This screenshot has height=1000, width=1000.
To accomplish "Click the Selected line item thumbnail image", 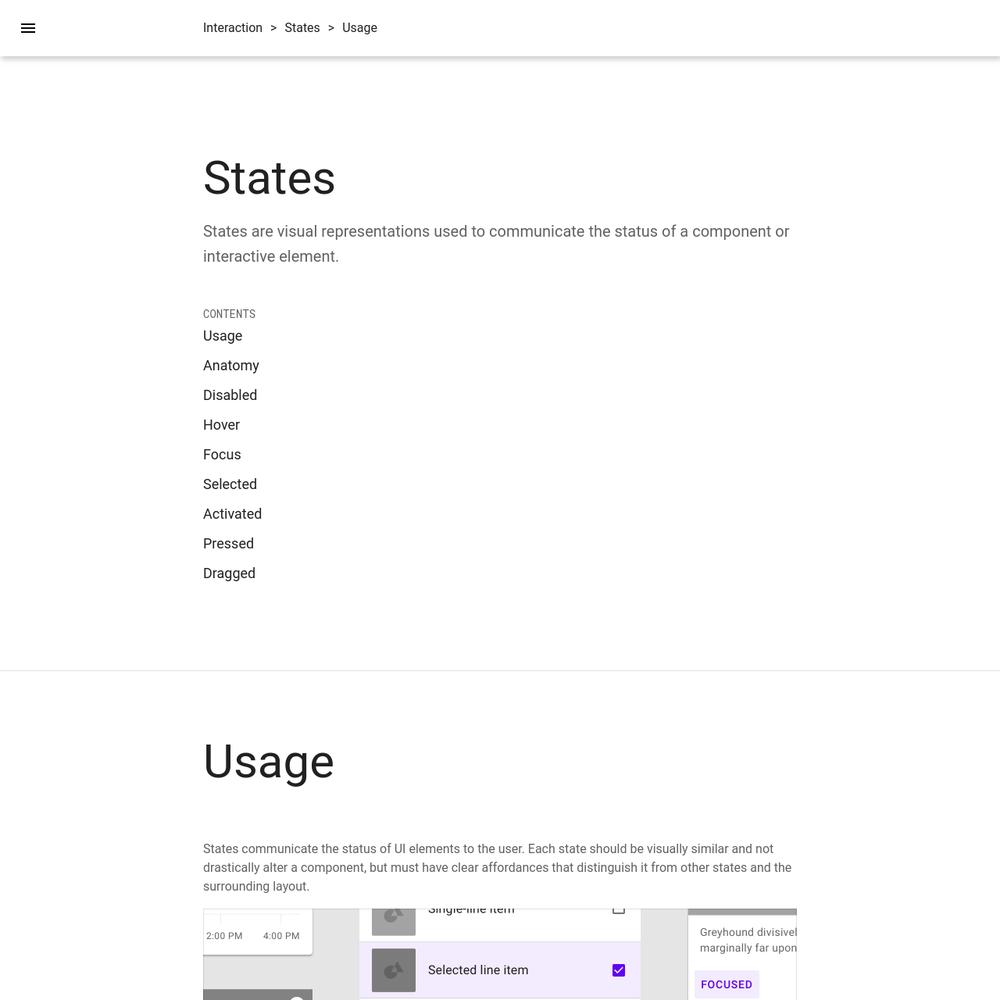I will point(393,970).
